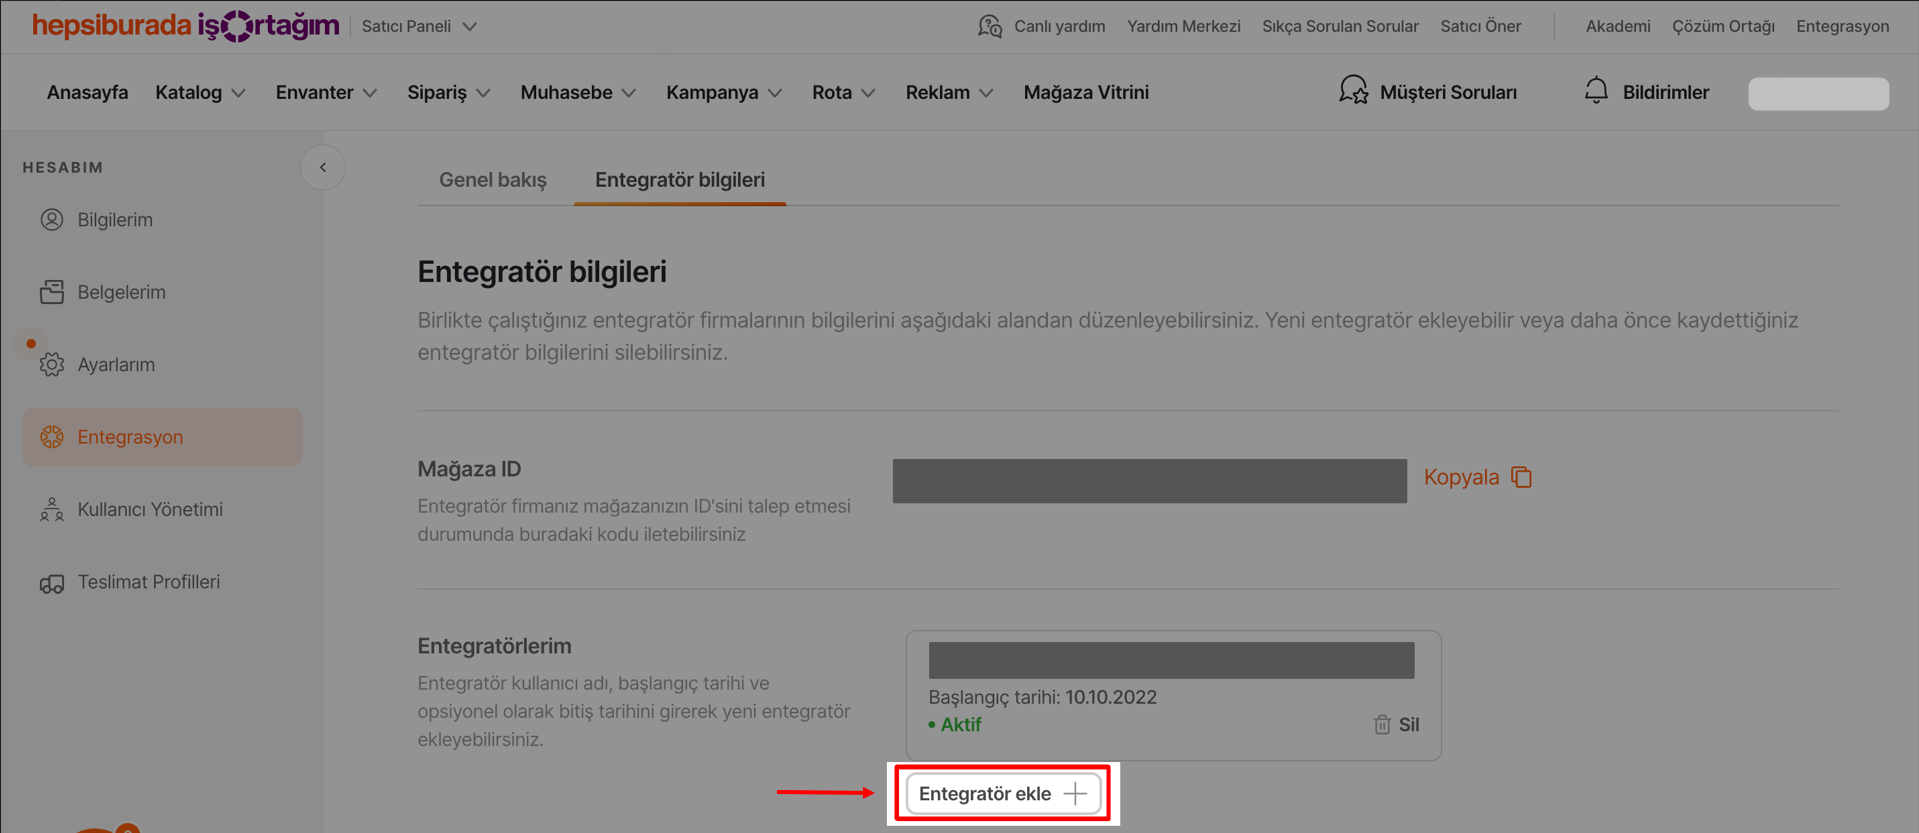1919x833 pixels.
Task: Collapse the Hesabım sidebar panel
Action: [x=323, y=167]
